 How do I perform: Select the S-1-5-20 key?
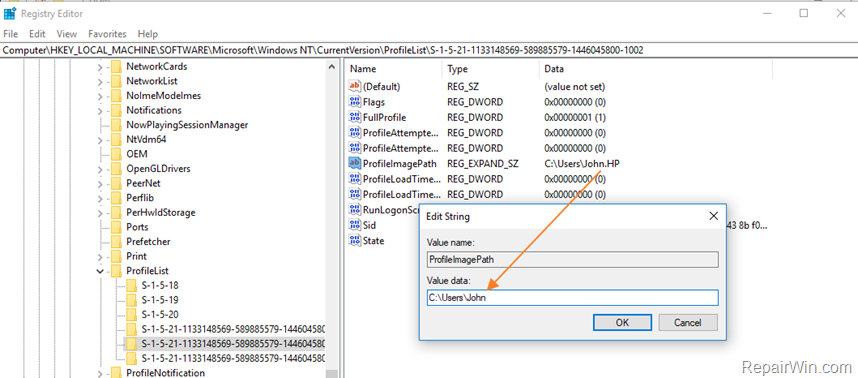click(x=160, y=315)
